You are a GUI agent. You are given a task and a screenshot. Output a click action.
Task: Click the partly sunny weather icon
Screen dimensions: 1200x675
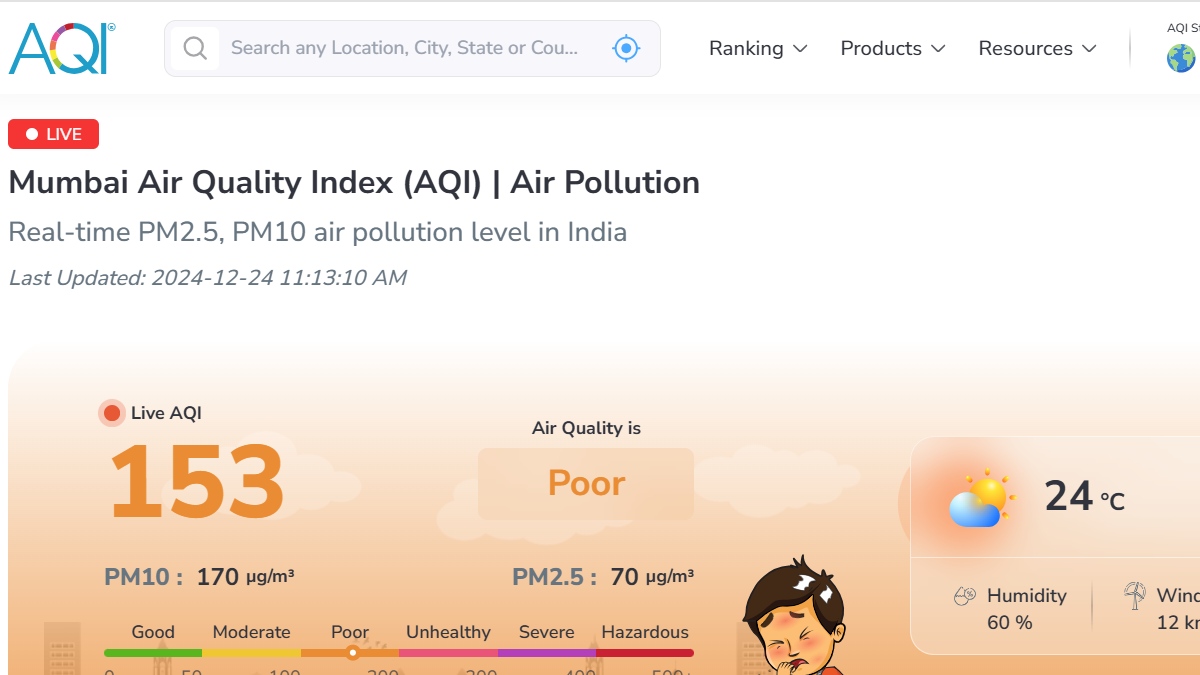click(980, 499)
